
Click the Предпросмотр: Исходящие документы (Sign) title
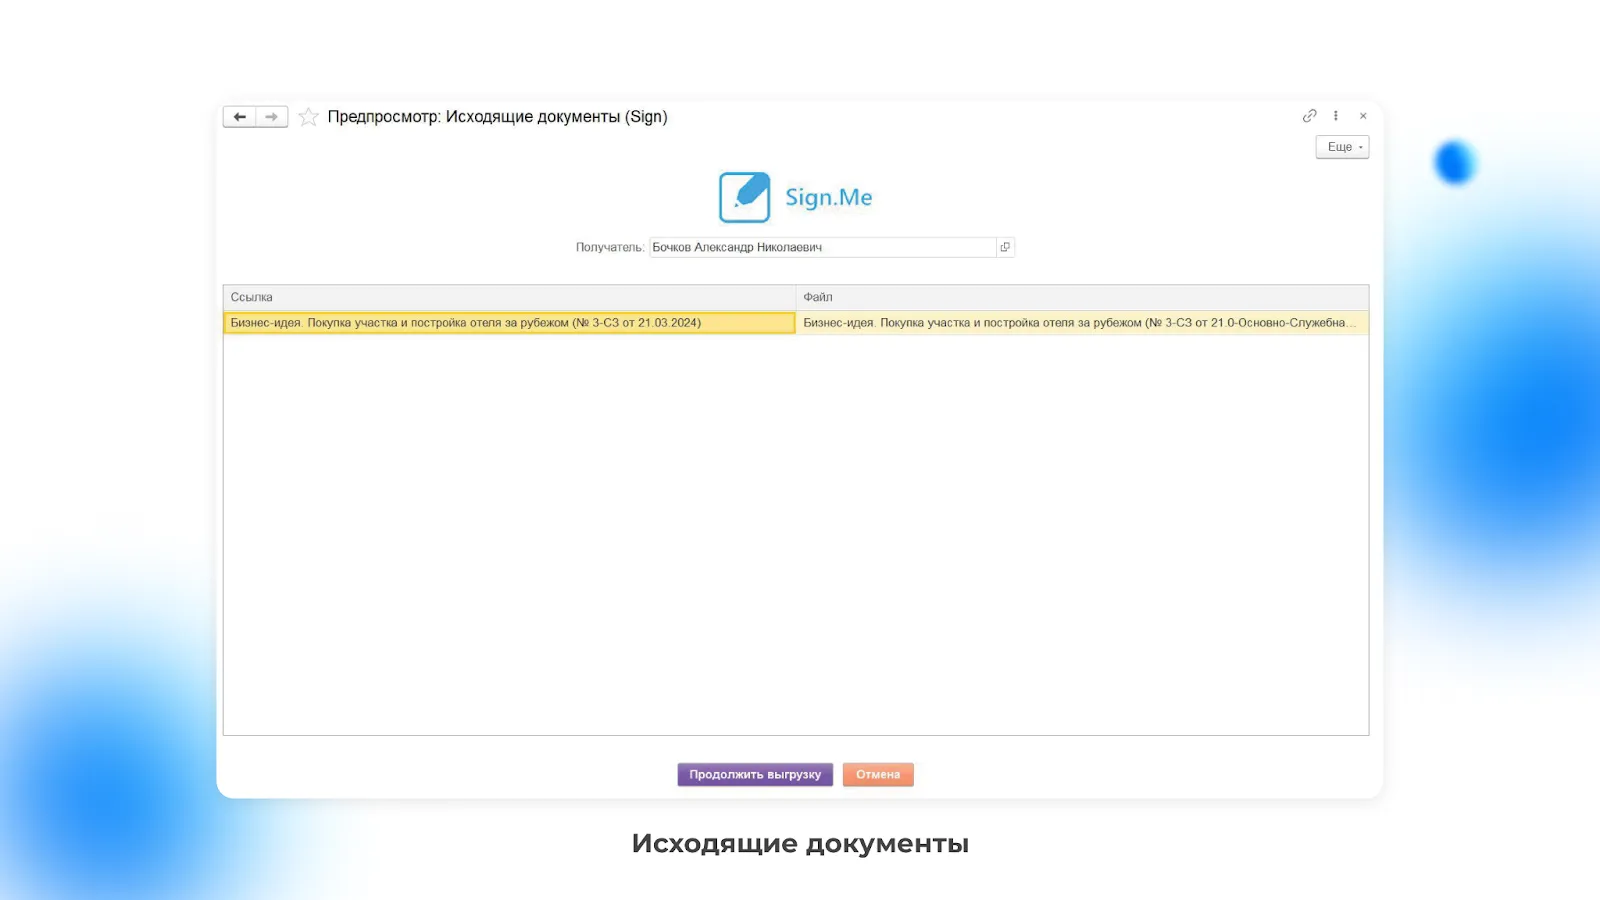[x=497, y=117]
